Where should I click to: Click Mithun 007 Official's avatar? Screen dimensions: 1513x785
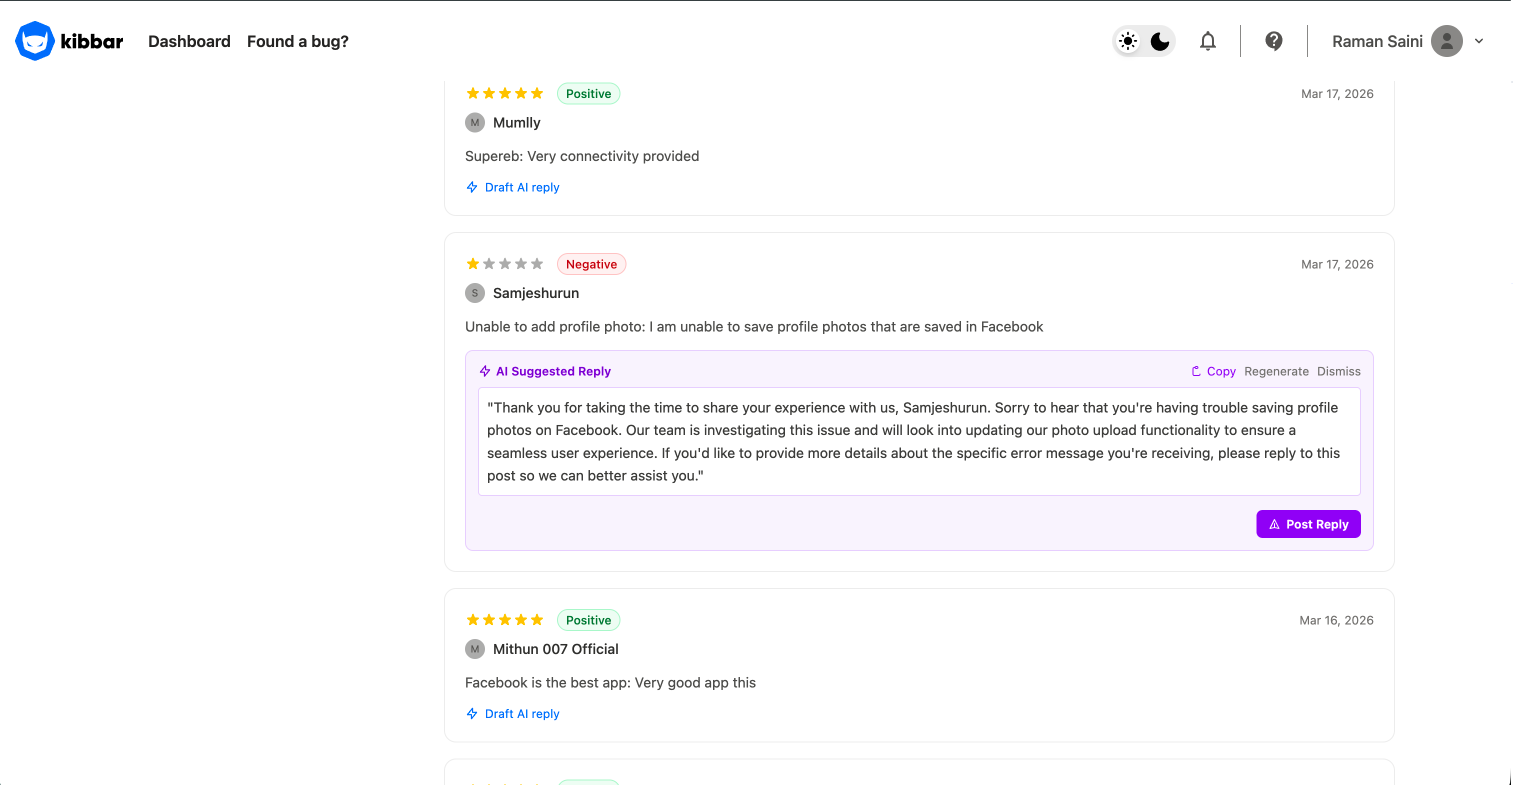[475, 649]
